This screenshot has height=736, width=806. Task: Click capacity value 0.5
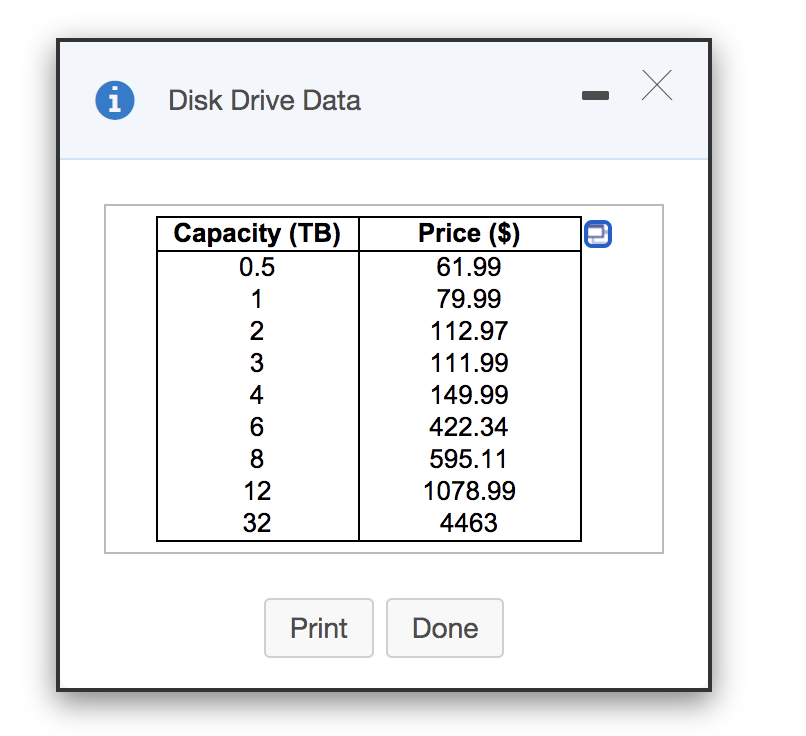257,267
